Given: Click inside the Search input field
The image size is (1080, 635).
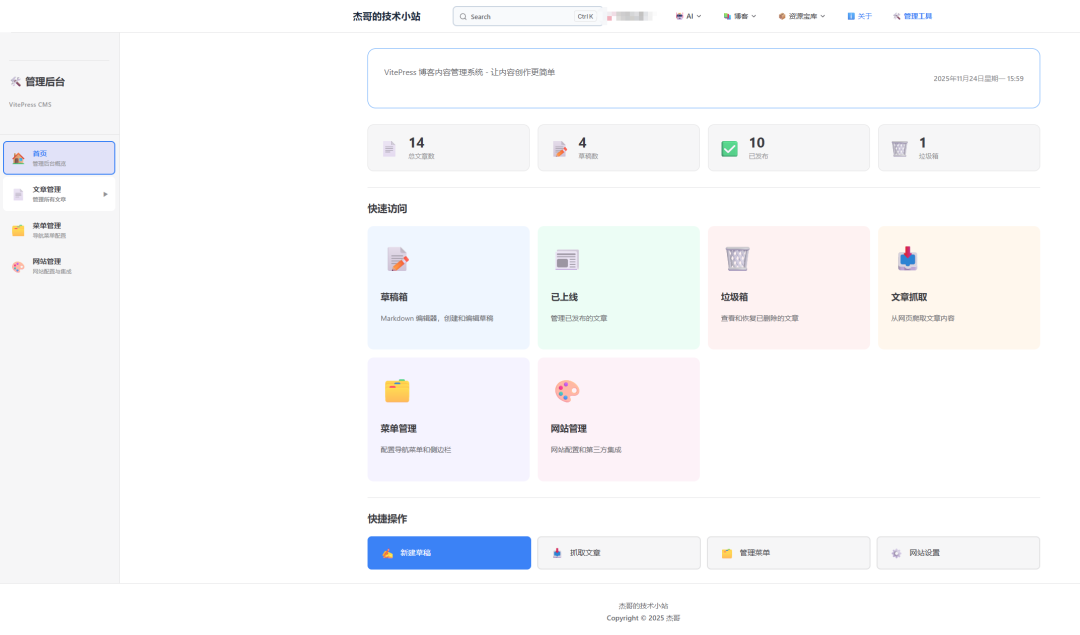Looking at the screenshot, I should 520,16.
